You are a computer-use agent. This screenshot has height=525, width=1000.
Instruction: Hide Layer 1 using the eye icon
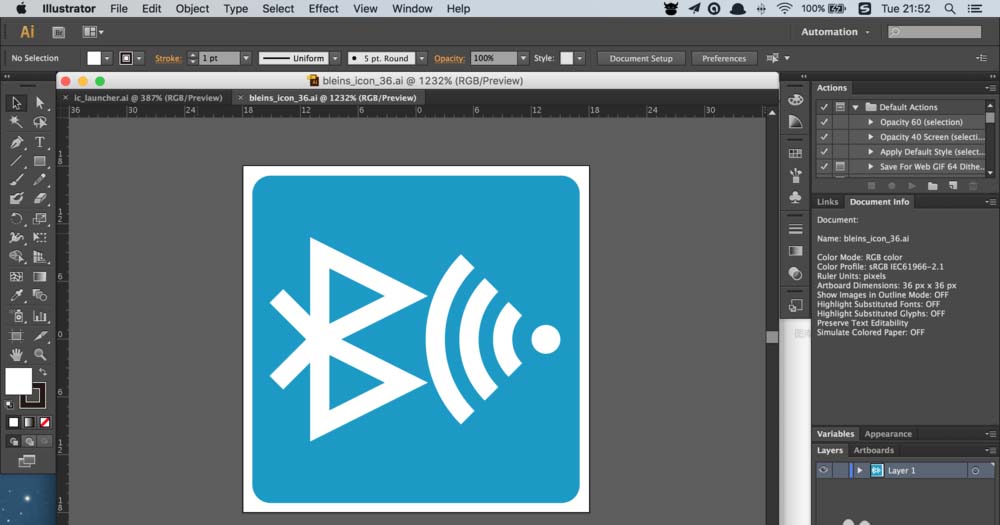(x=824, y=470)
